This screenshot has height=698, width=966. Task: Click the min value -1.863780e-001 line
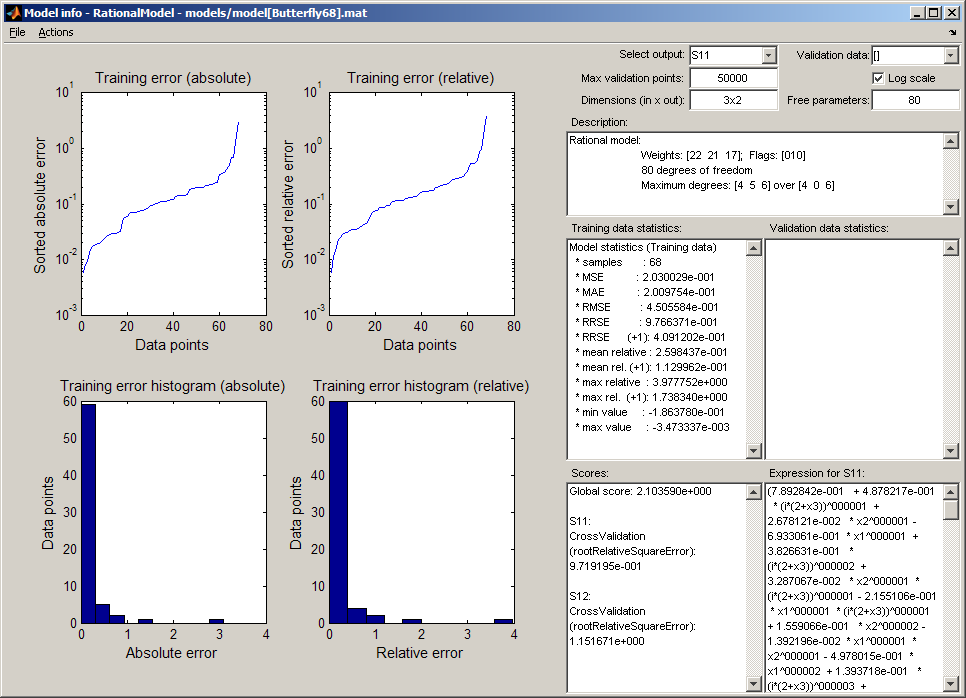coord(649,412)
